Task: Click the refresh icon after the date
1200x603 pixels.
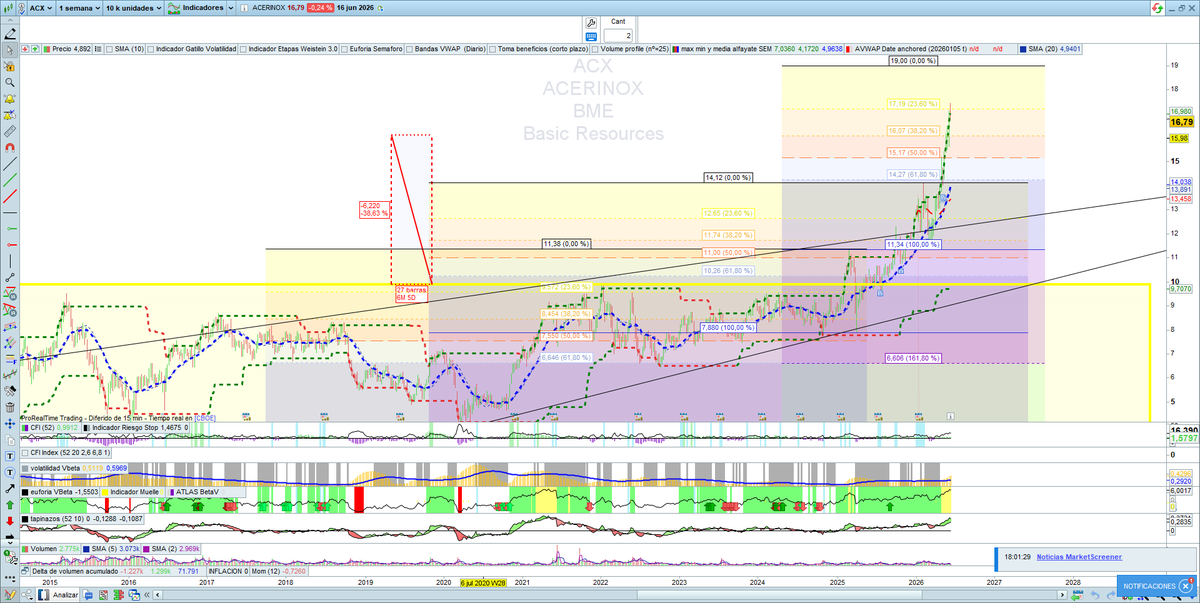Action: 380,8
